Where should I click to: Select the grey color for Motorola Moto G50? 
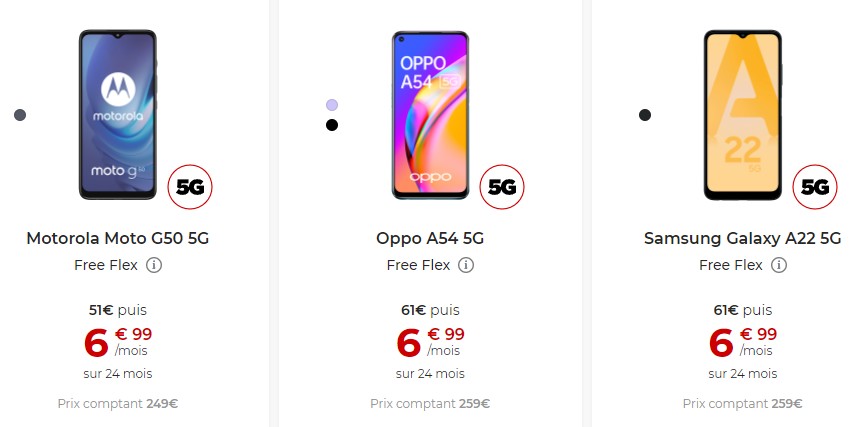coord(20,115)
